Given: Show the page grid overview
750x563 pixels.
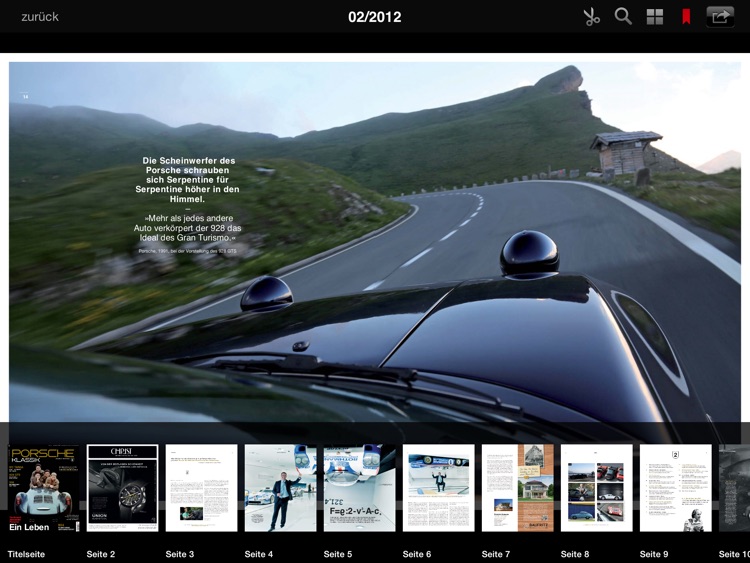Looking at the screenshot, I should point(655,17).
